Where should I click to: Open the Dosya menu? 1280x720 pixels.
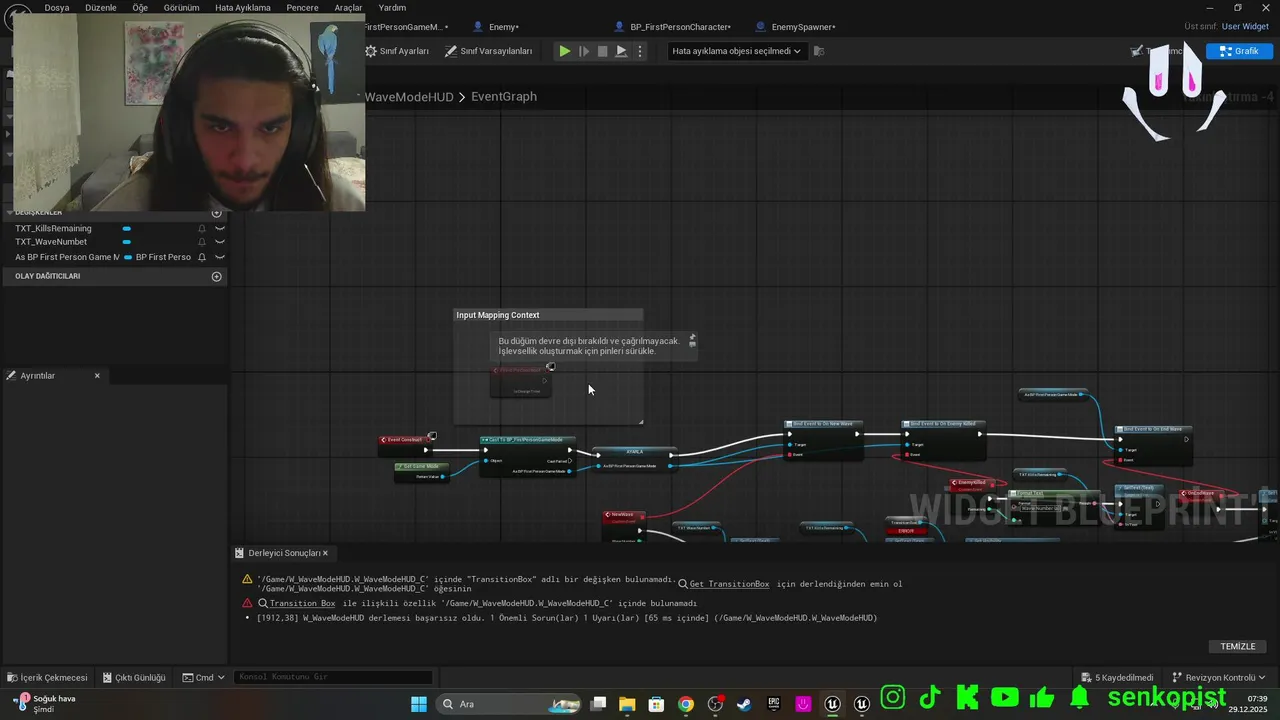pos(57,7)
